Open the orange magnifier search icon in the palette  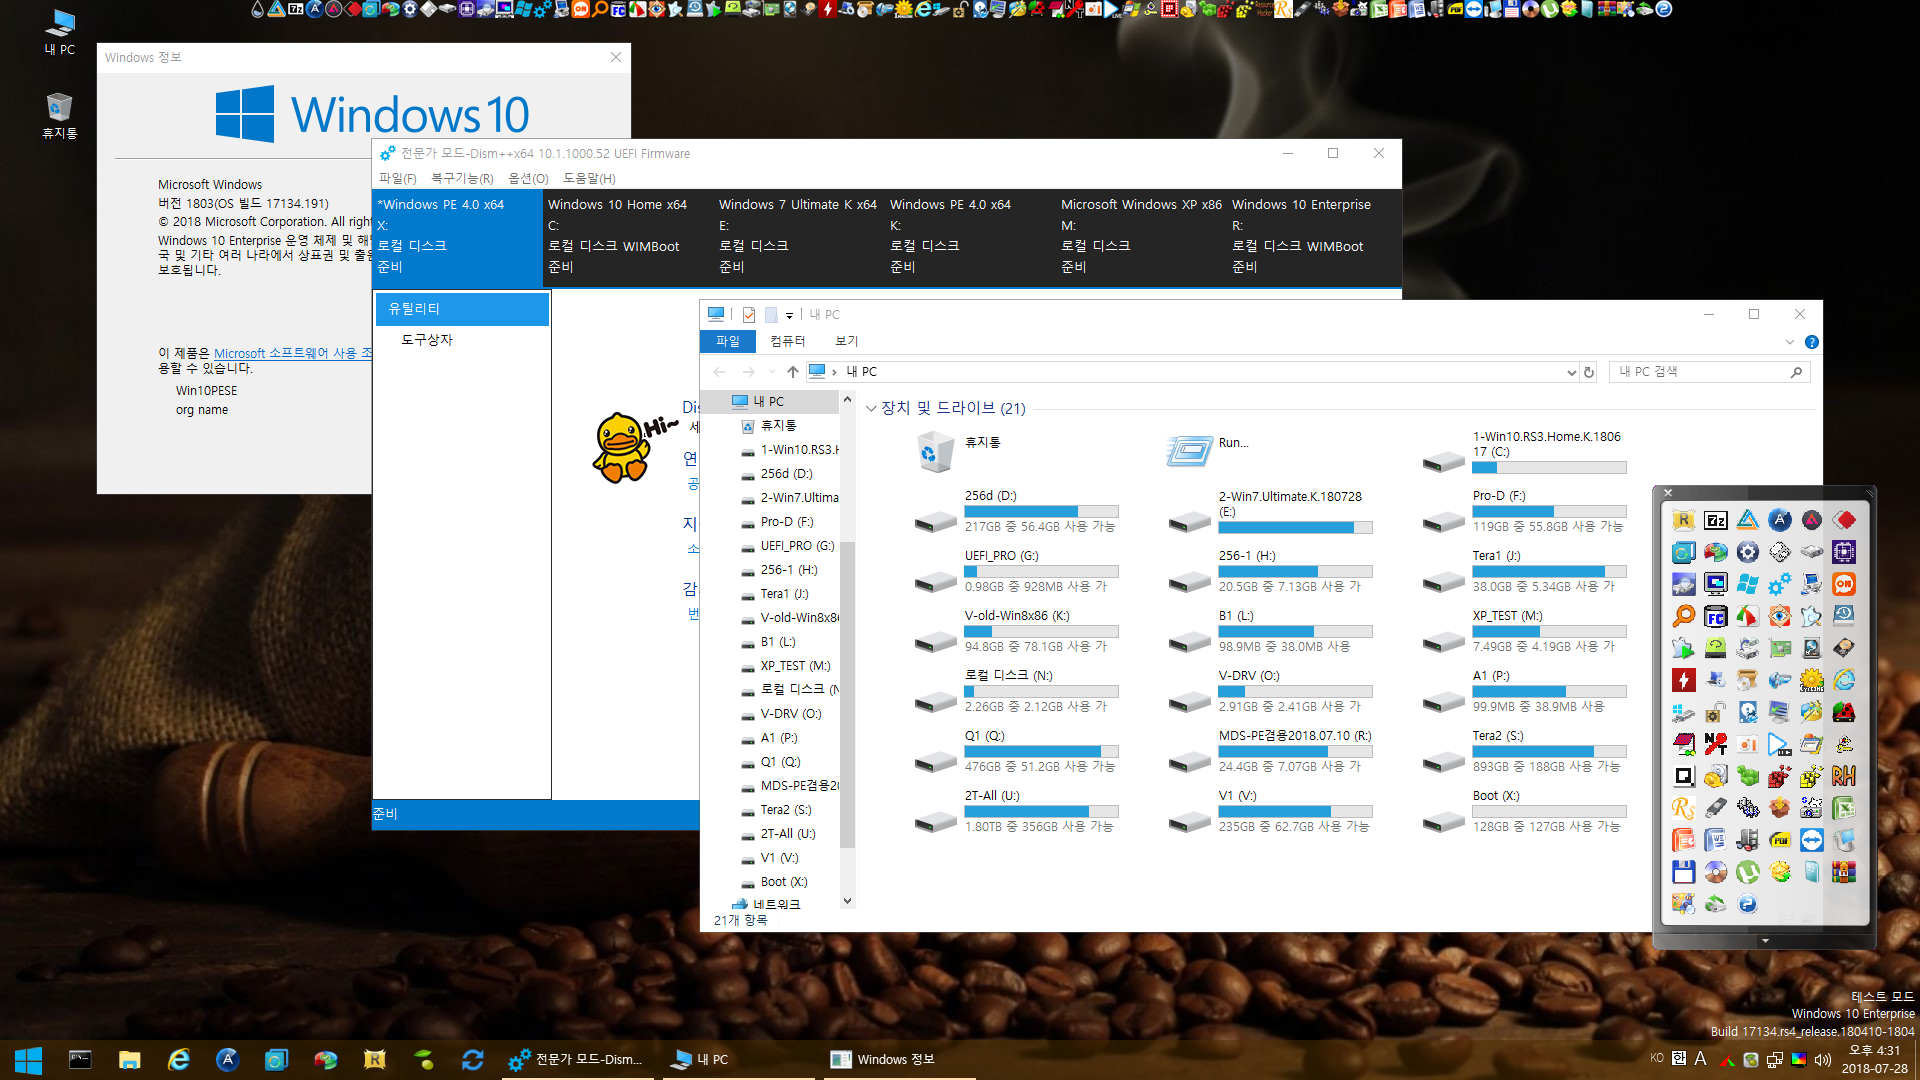[1684, 616]
